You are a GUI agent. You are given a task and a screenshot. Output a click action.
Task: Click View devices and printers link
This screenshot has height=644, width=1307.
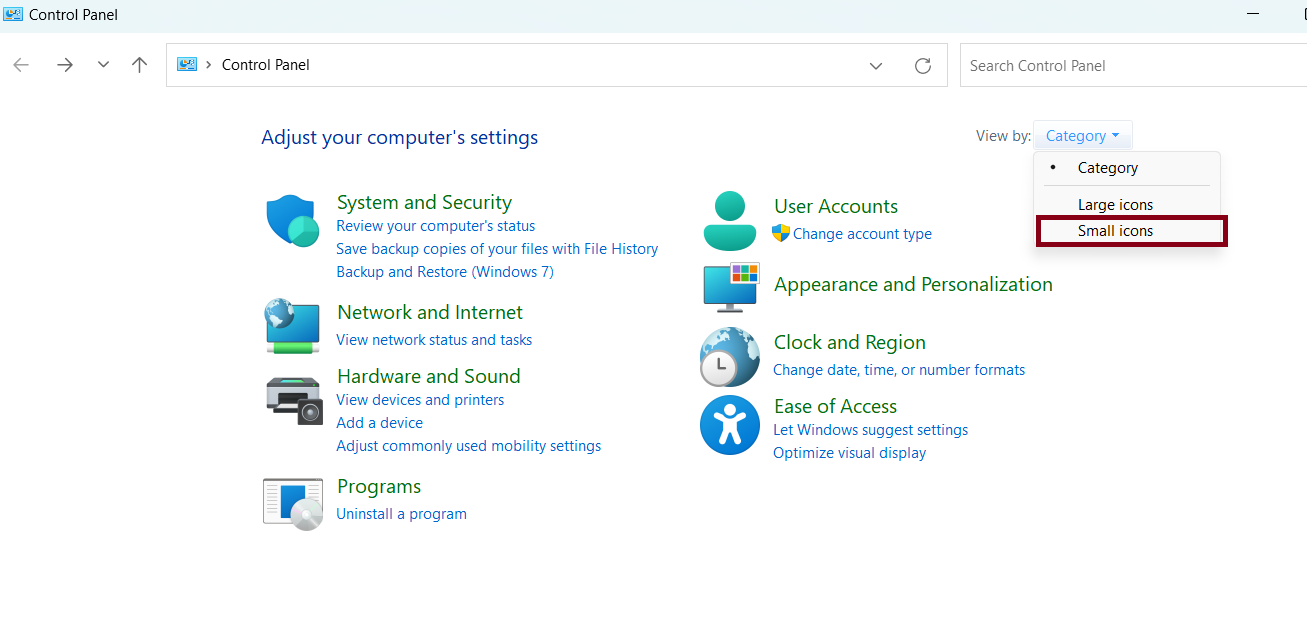point(420,400)
